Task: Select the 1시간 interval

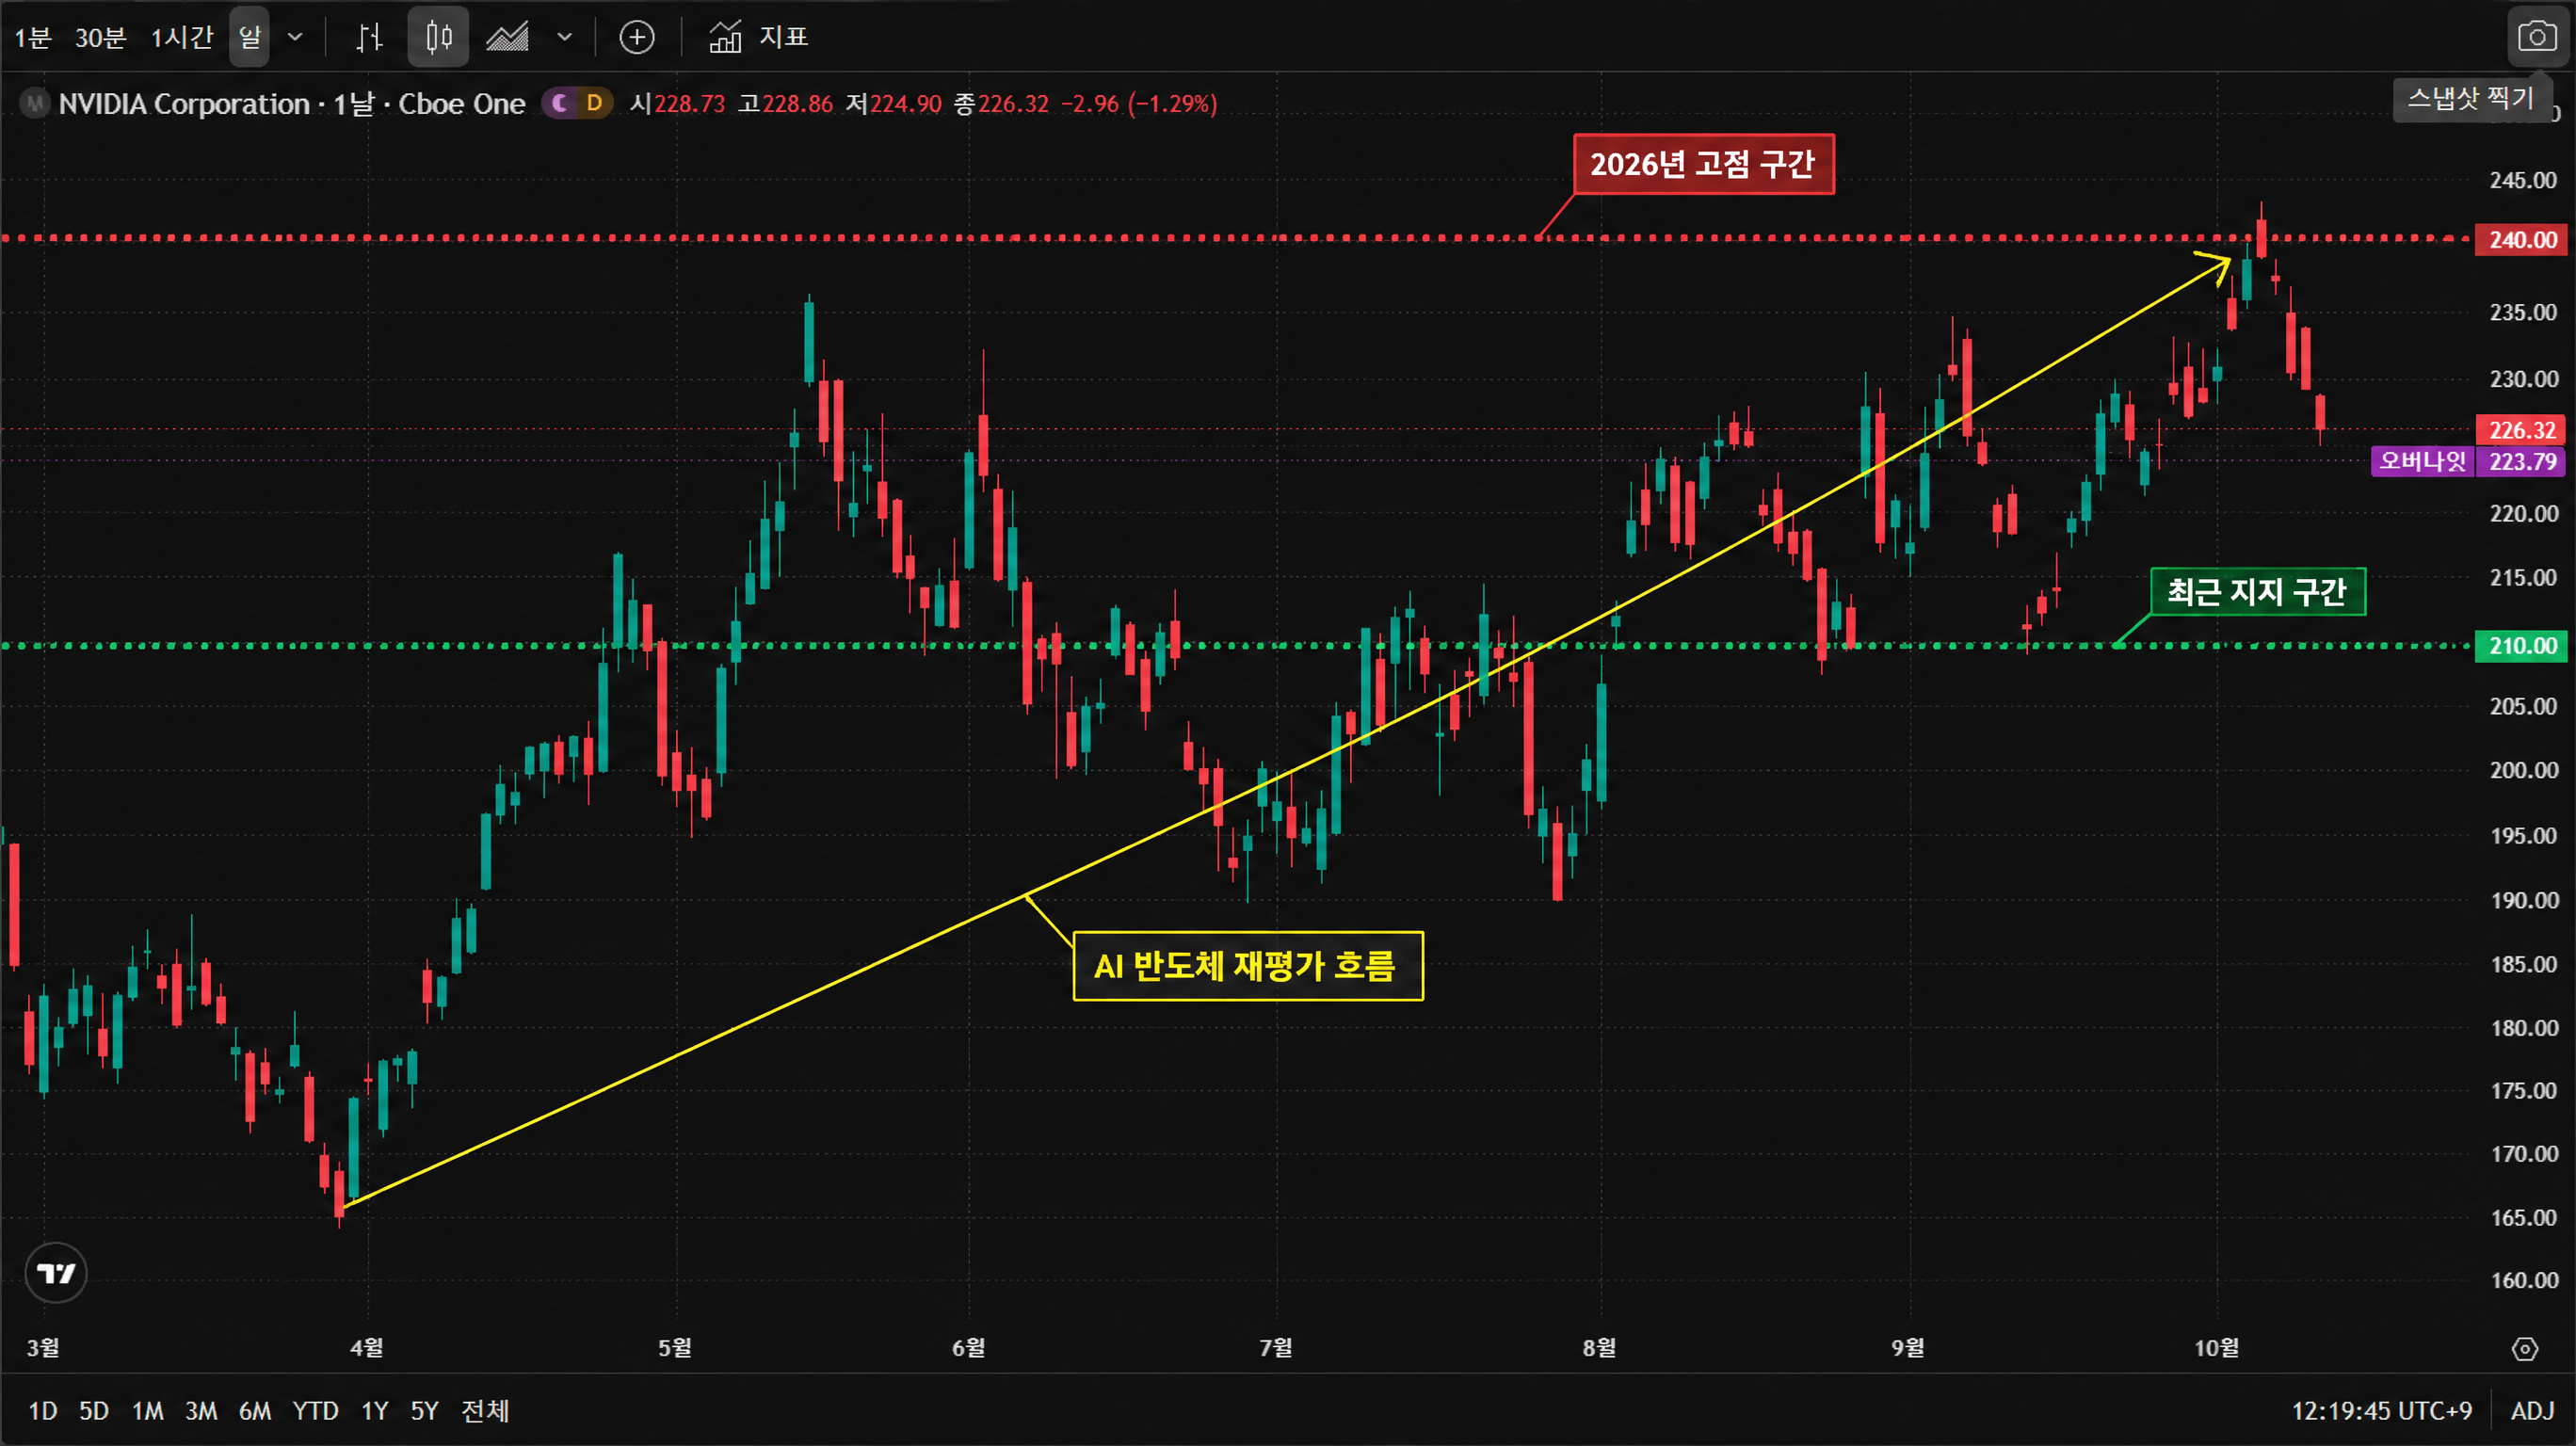Action: [x=182, y=38]
